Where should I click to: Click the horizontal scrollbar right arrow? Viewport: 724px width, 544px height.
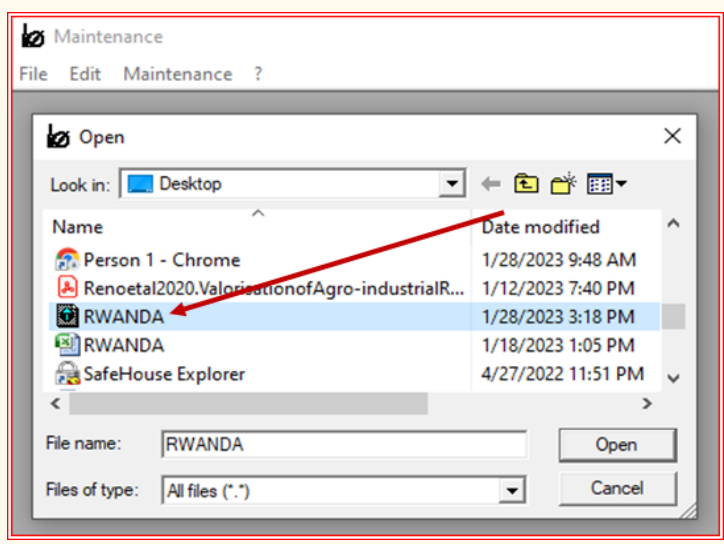[647, 404]
